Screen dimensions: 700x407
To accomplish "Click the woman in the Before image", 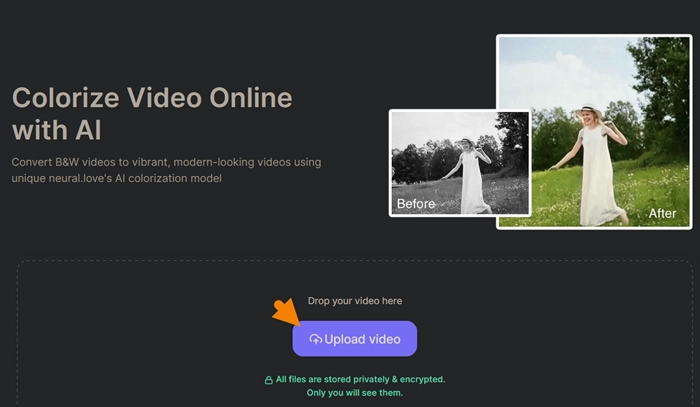I will (x=468, y=172).
